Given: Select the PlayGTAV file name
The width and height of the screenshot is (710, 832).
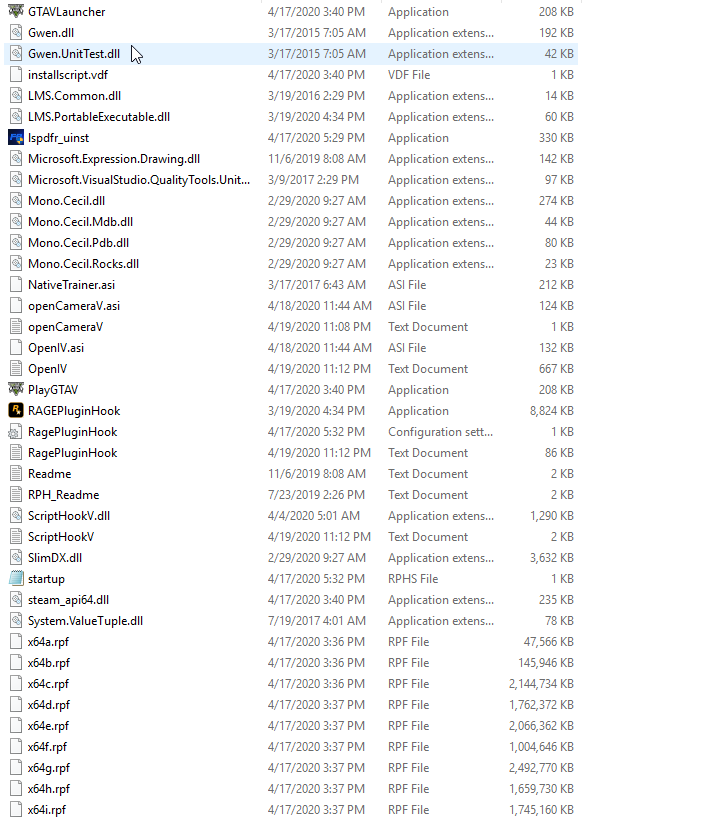Looking at the screenshot, I should [x=53, y=390].
